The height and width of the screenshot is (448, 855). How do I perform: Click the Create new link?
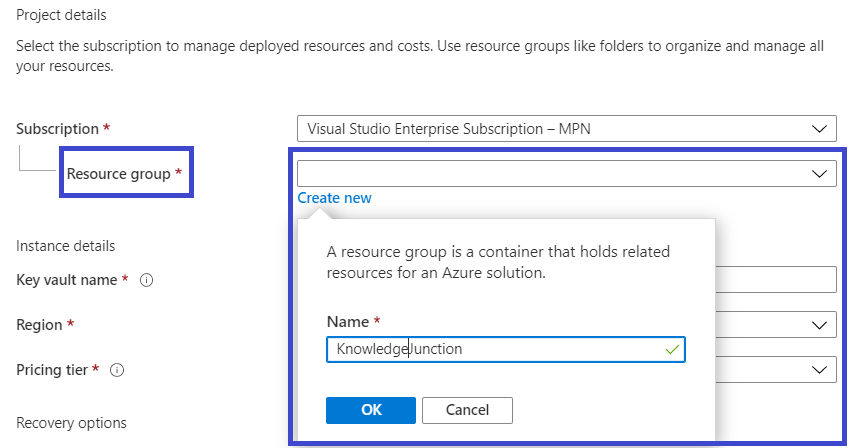(x=334, y=198)
